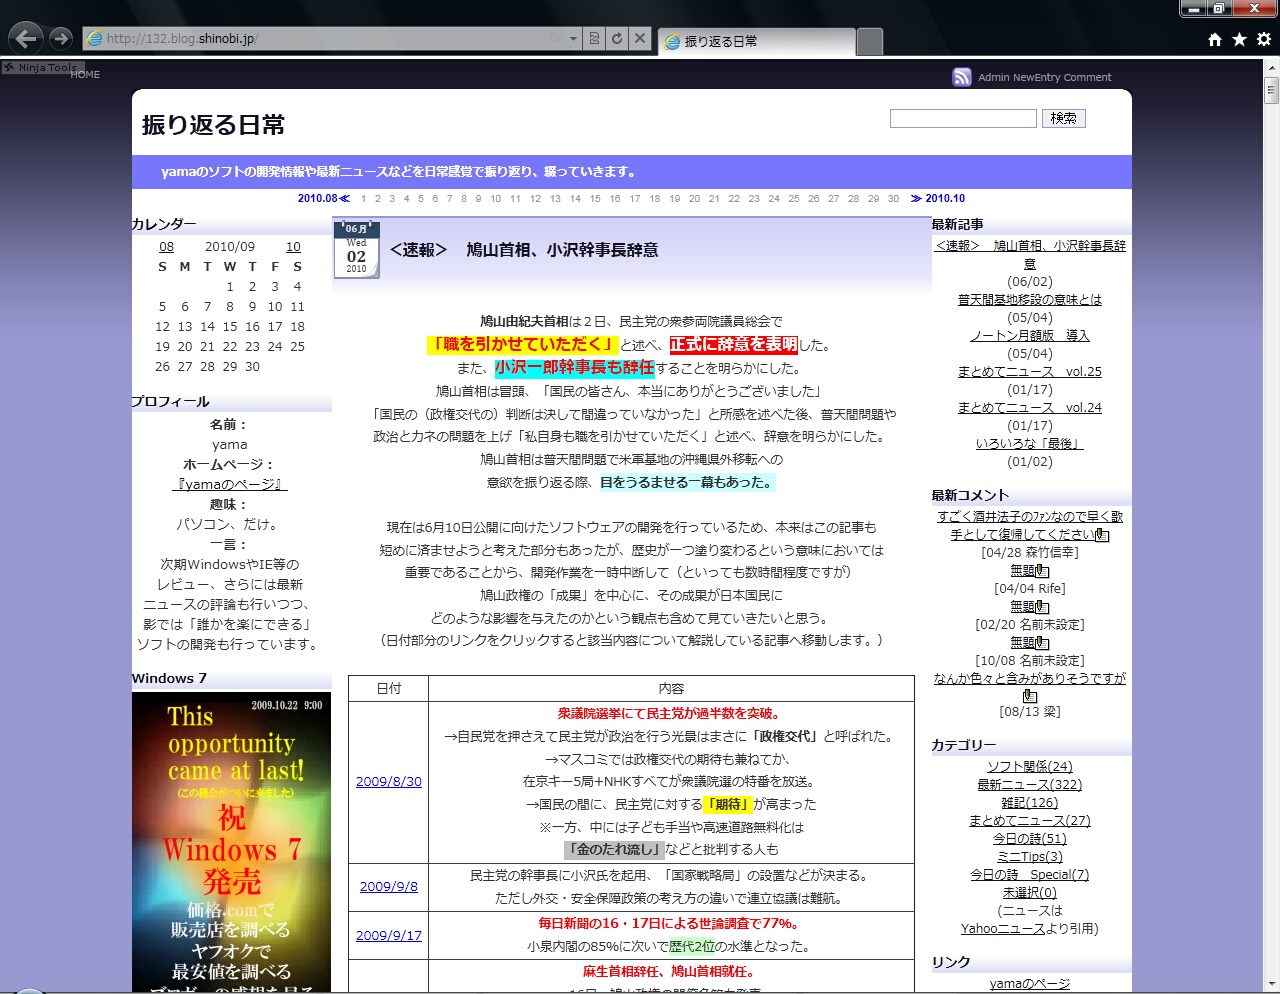Open category ソフト関係(24)
This screenshot has height=994, width=1280.
pyautogui.click(x=1030, y=766)
